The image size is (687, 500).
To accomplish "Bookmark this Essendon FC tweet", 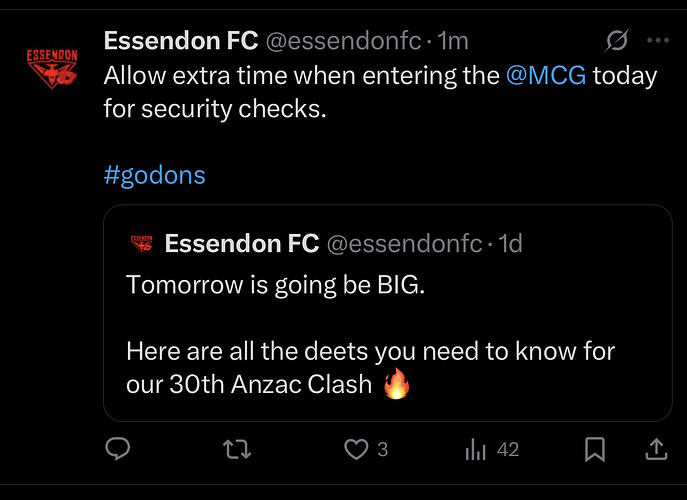I will [x=595, y=450].
